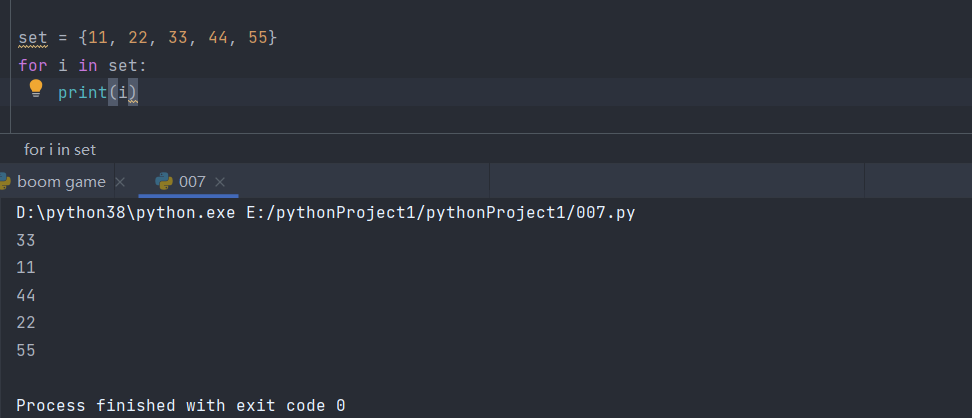This screenshot has height=418, width=972.
Task: Switch to the boom game tab
Action: (61, 181)
